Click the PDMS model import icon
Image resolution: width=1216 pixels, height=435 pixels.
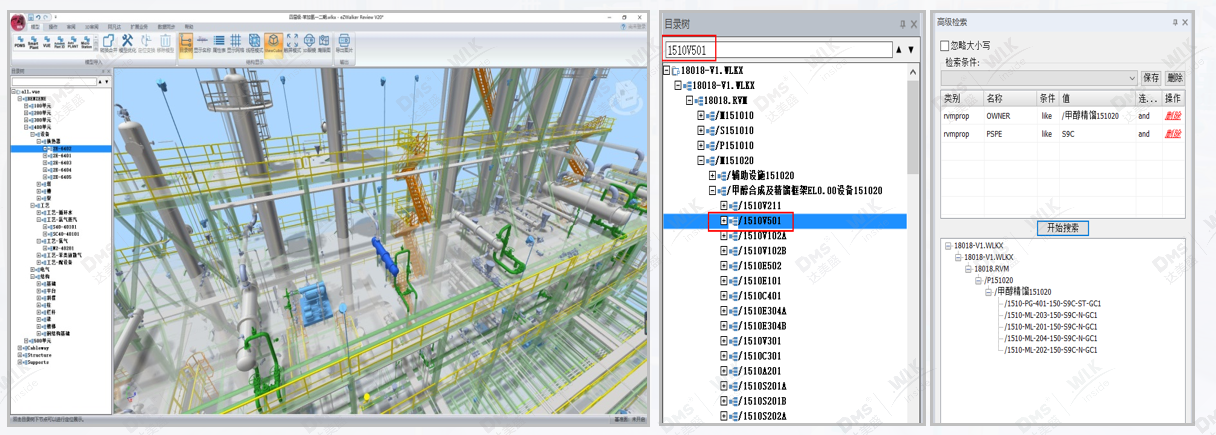[20, 41]
